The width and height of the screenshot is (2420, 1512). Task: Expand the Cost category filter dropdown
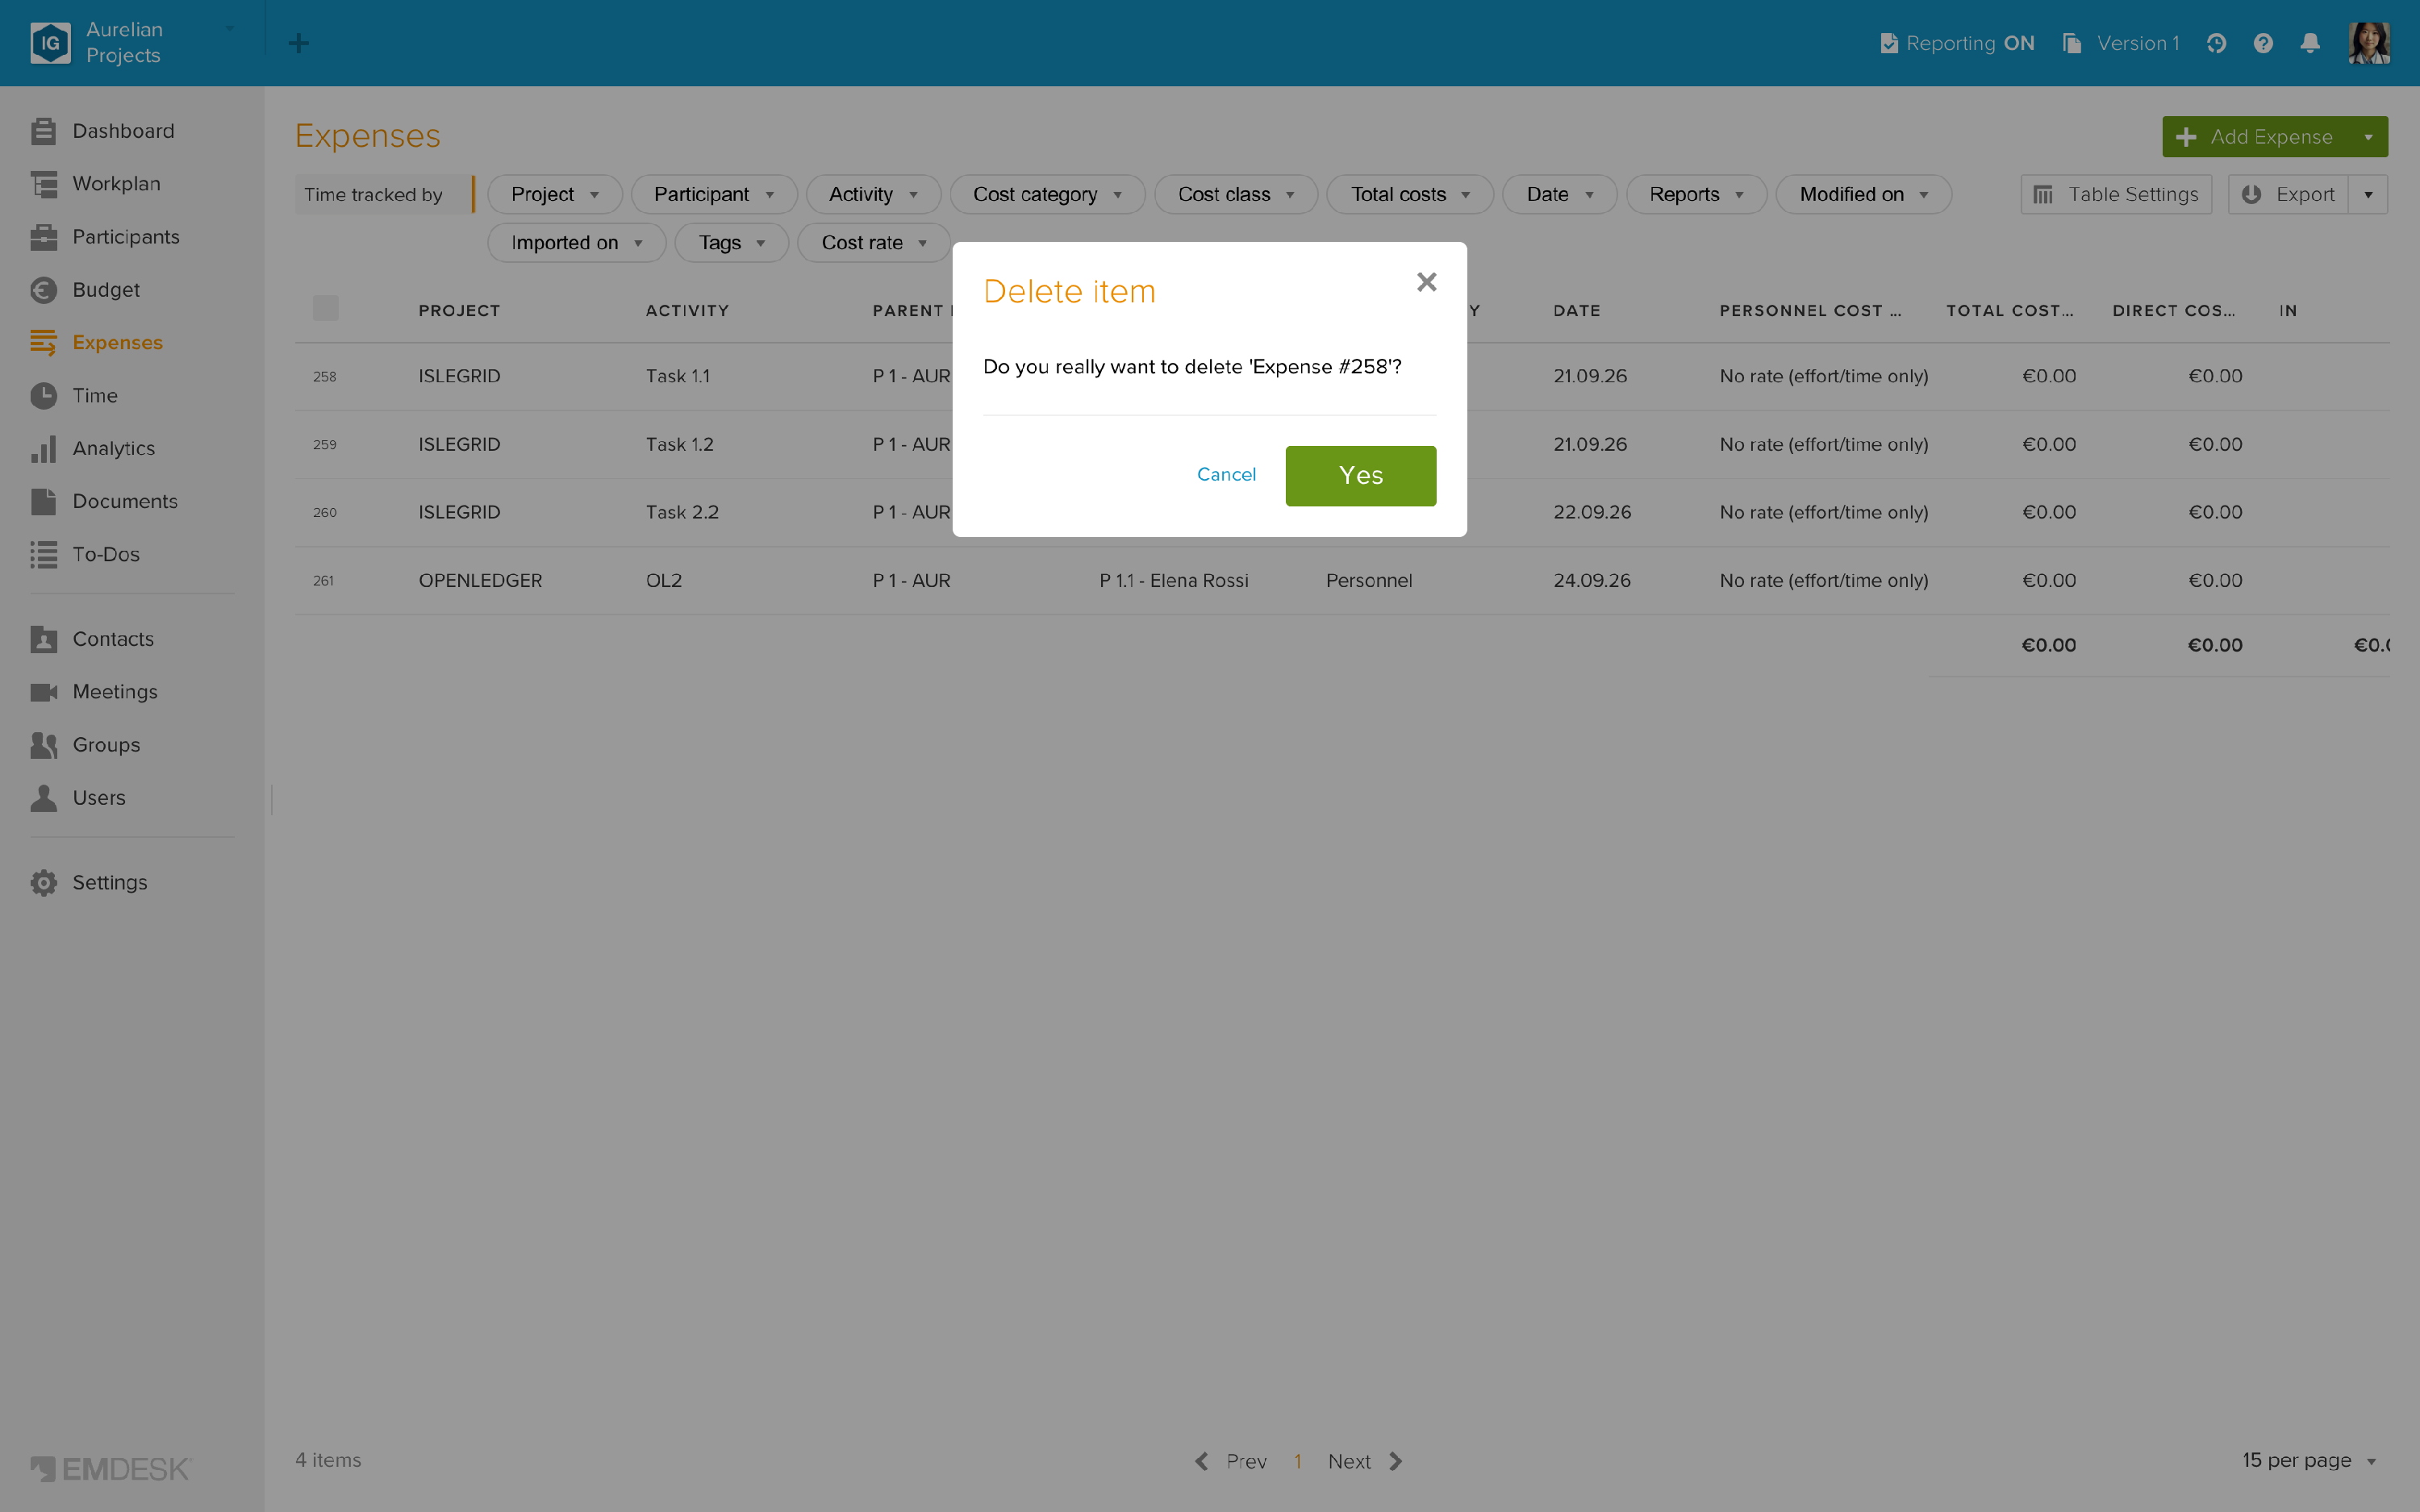pyautogui.click(x=1046, y=195)
